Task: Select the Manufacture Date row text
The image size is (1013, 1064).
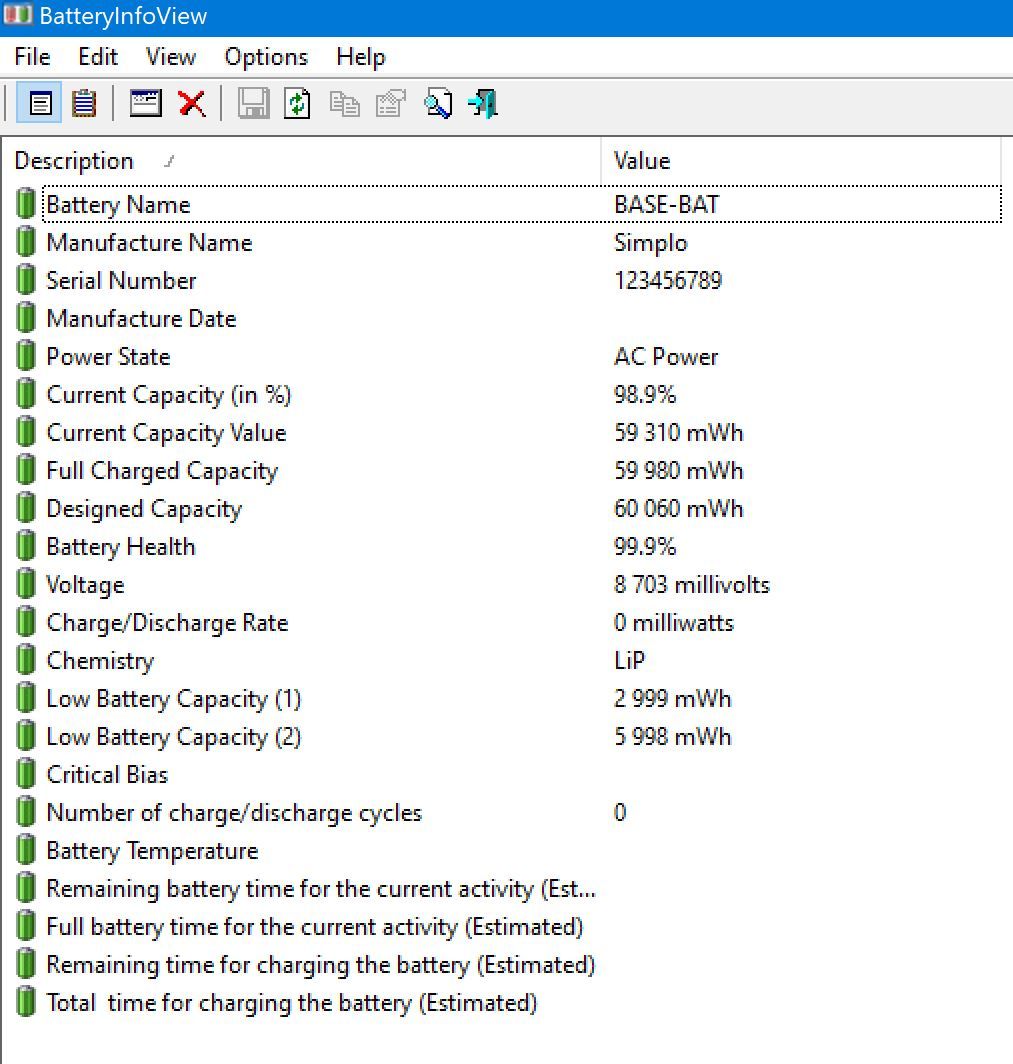Action: pyautogui.click(x=141, y=318)
